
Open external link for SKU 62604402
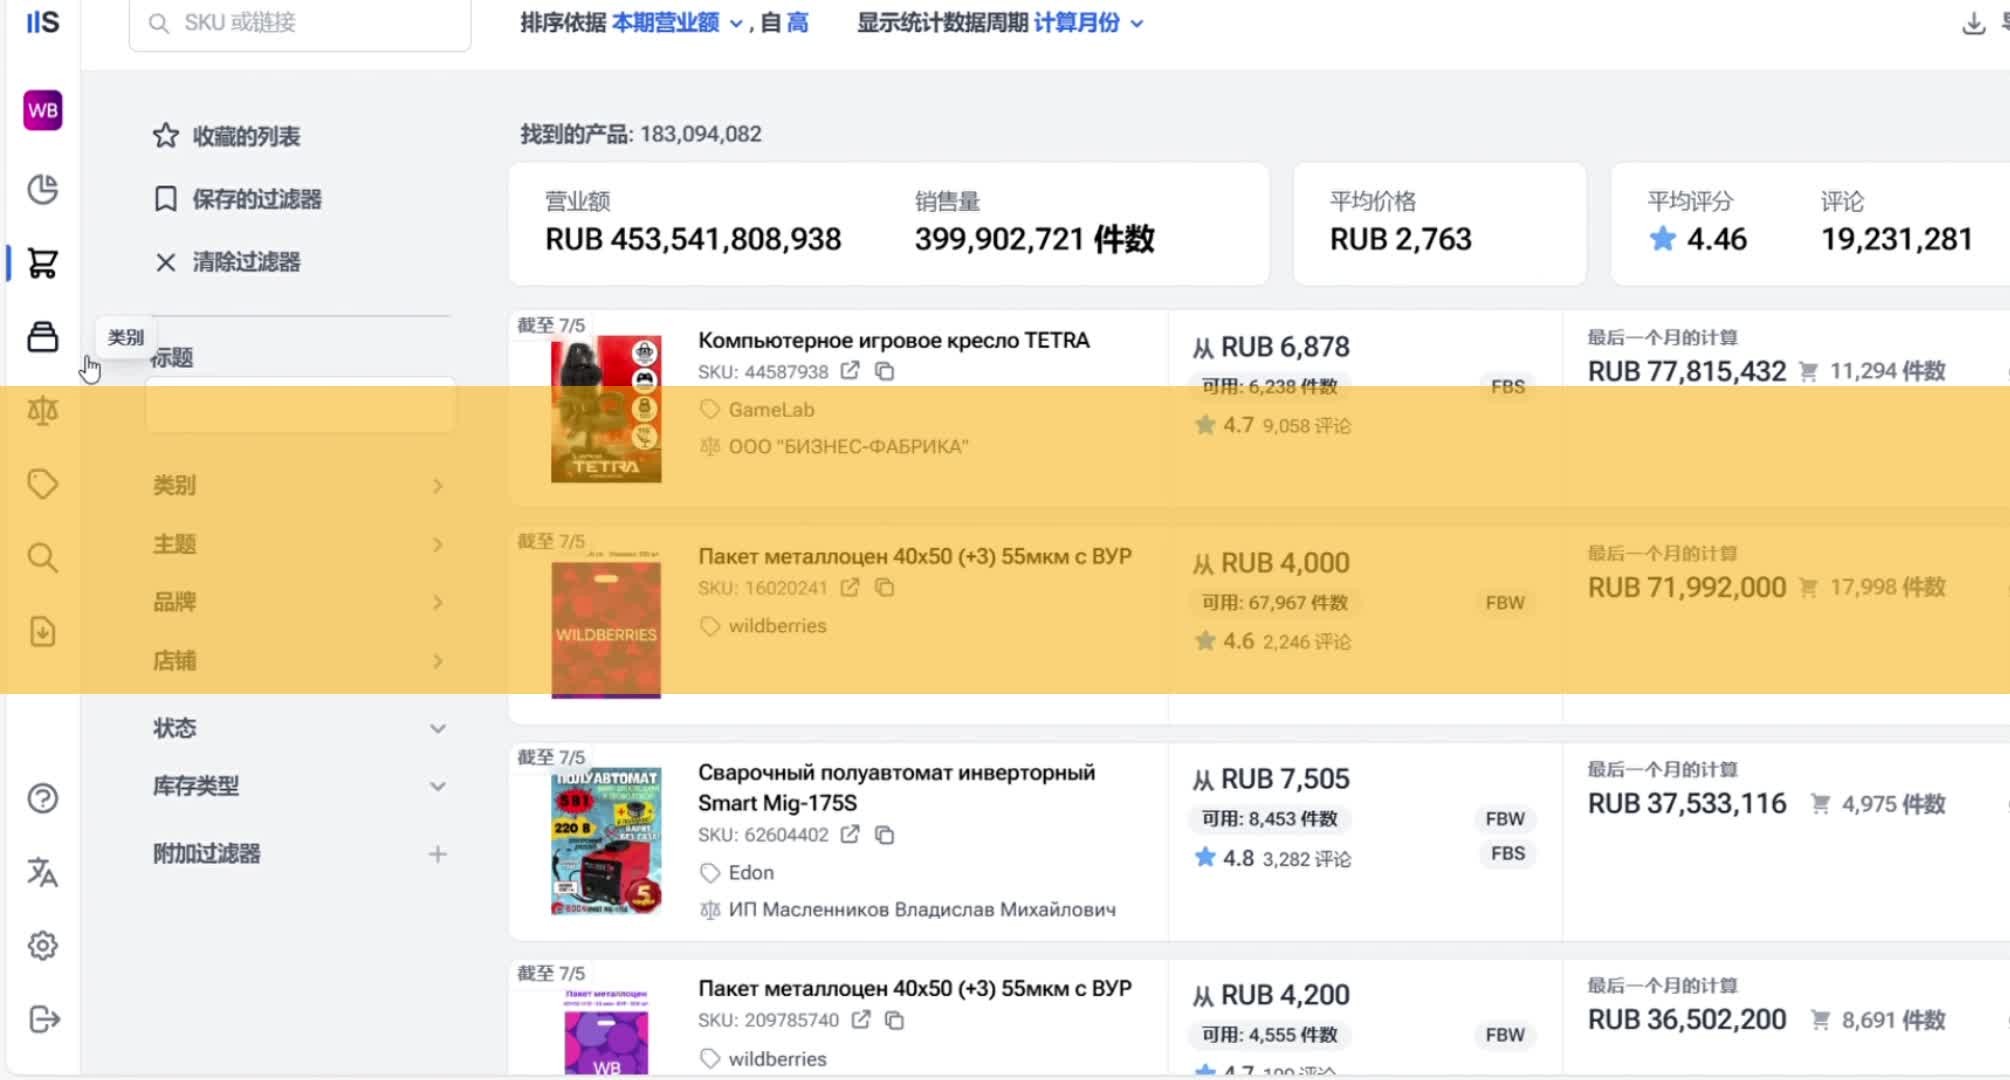[850, 834]
